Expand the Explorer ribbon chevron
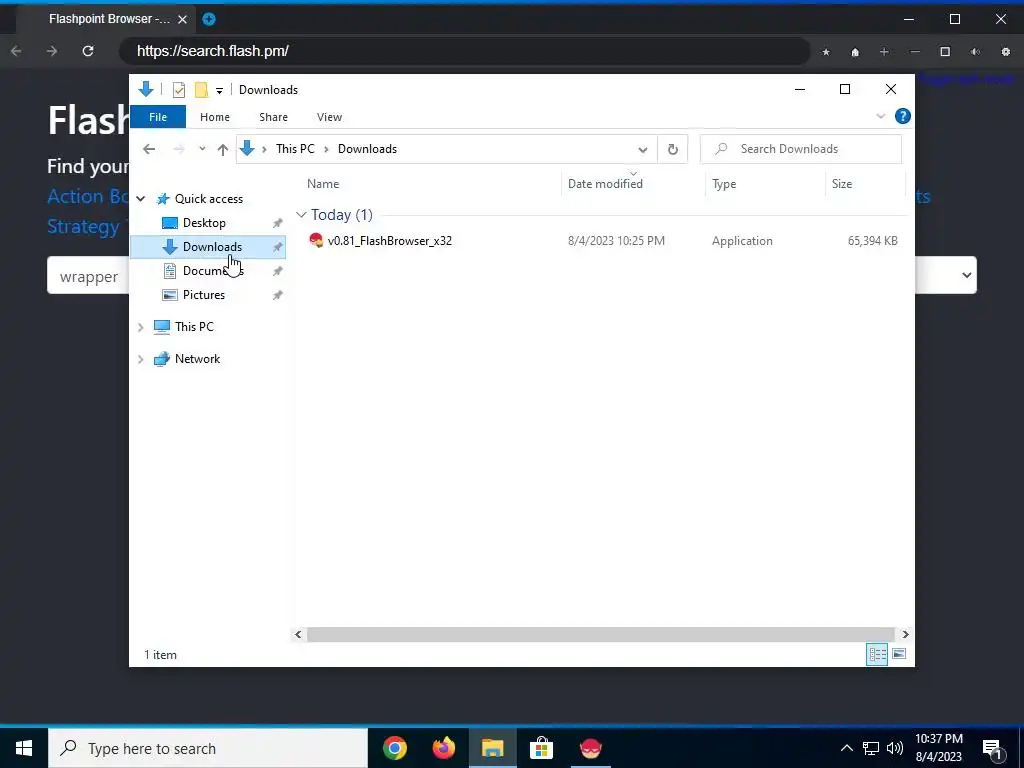 click(880, 116)
